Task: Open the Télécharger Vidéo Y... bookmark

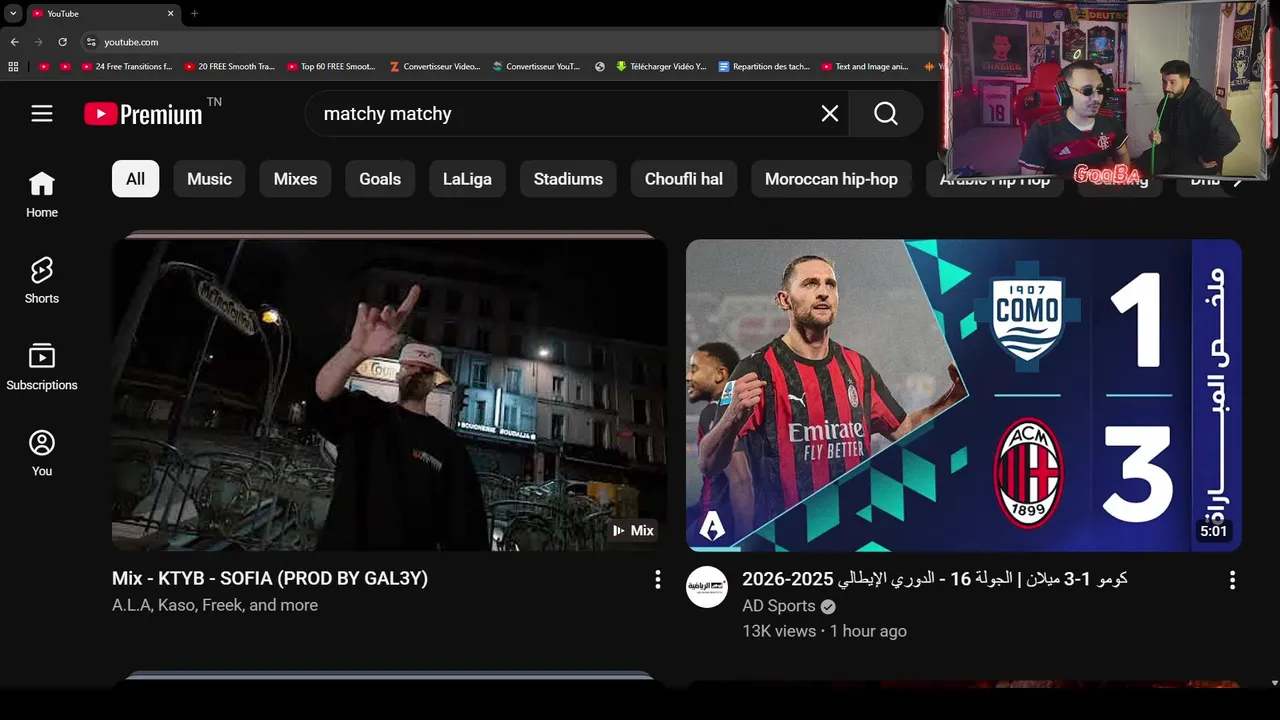Action: click(661, 67)
